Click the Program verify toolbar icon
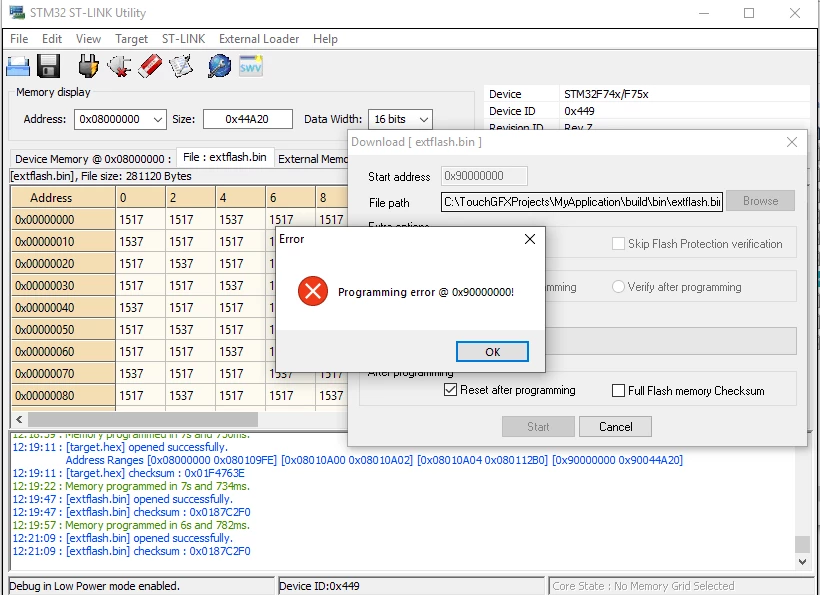Screen dimensions: 820x595 (181, 67)
